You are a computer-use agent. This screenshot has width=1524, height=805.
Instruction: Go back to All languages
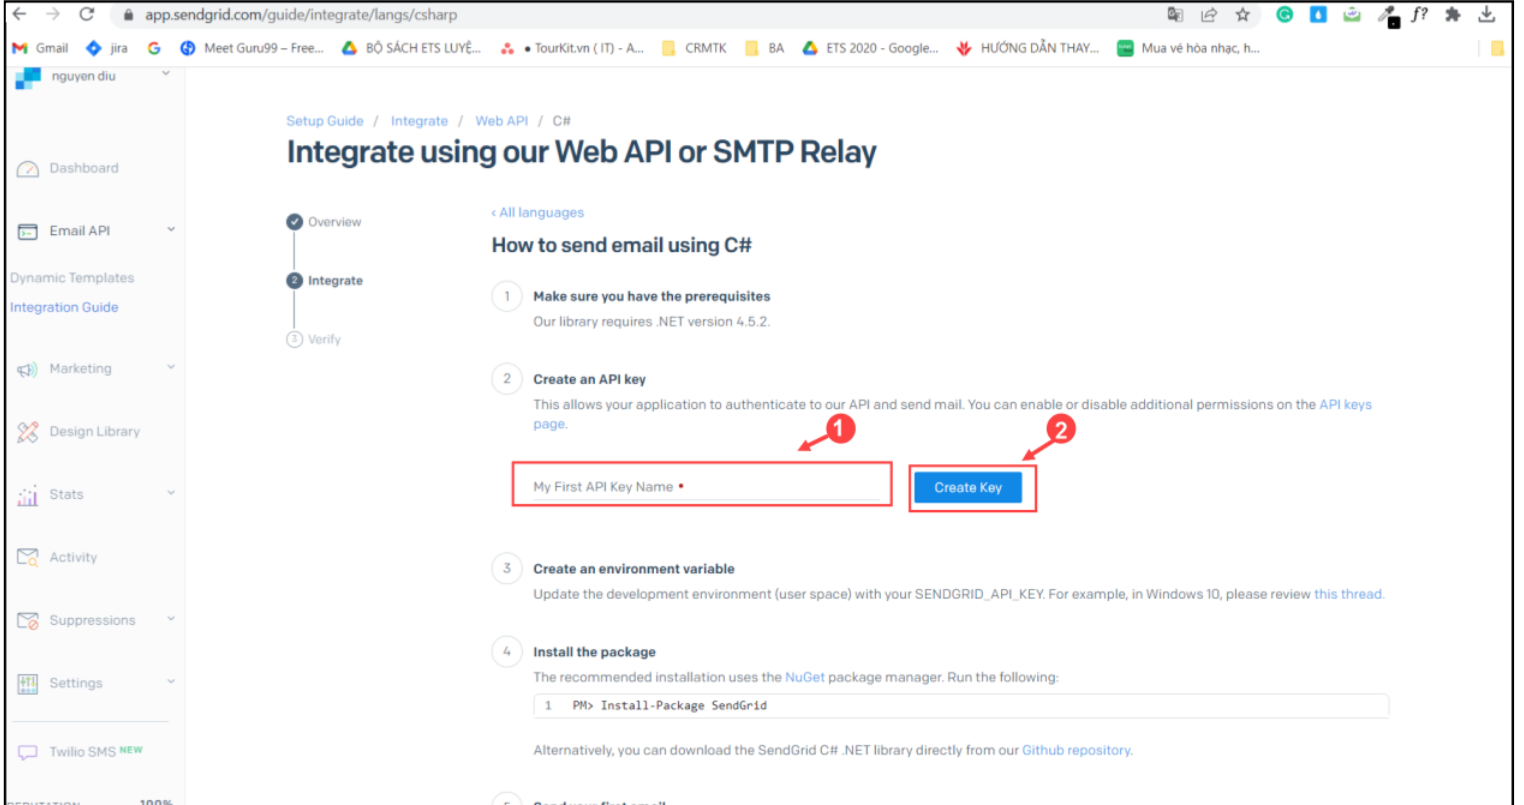(x=538, y=213)
